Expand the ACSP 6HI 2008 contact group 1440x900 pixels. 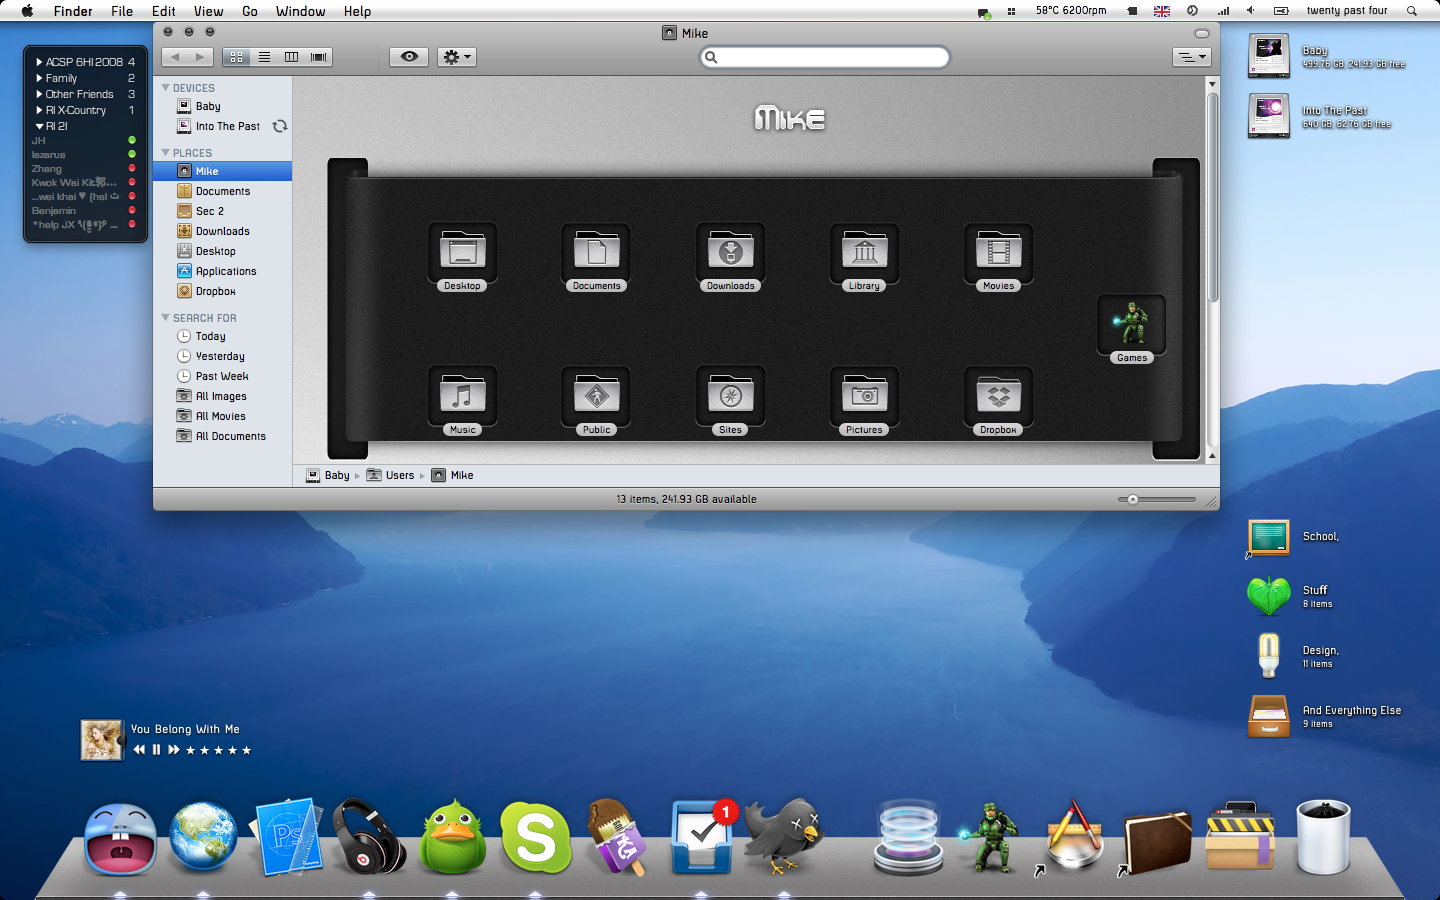click(x=39, y=62)
